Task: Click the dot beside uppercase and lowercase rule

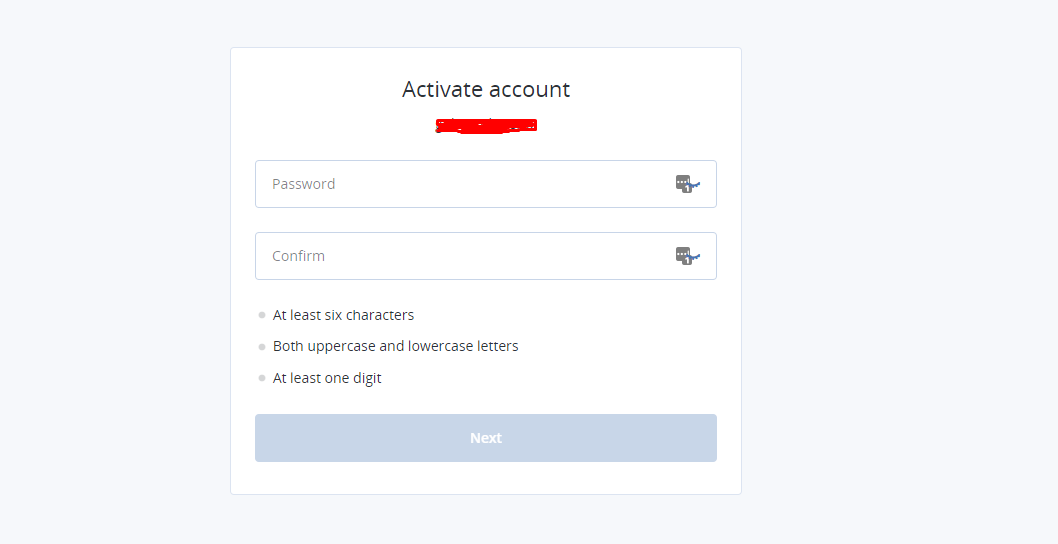Action: click(x=262, y=347)
